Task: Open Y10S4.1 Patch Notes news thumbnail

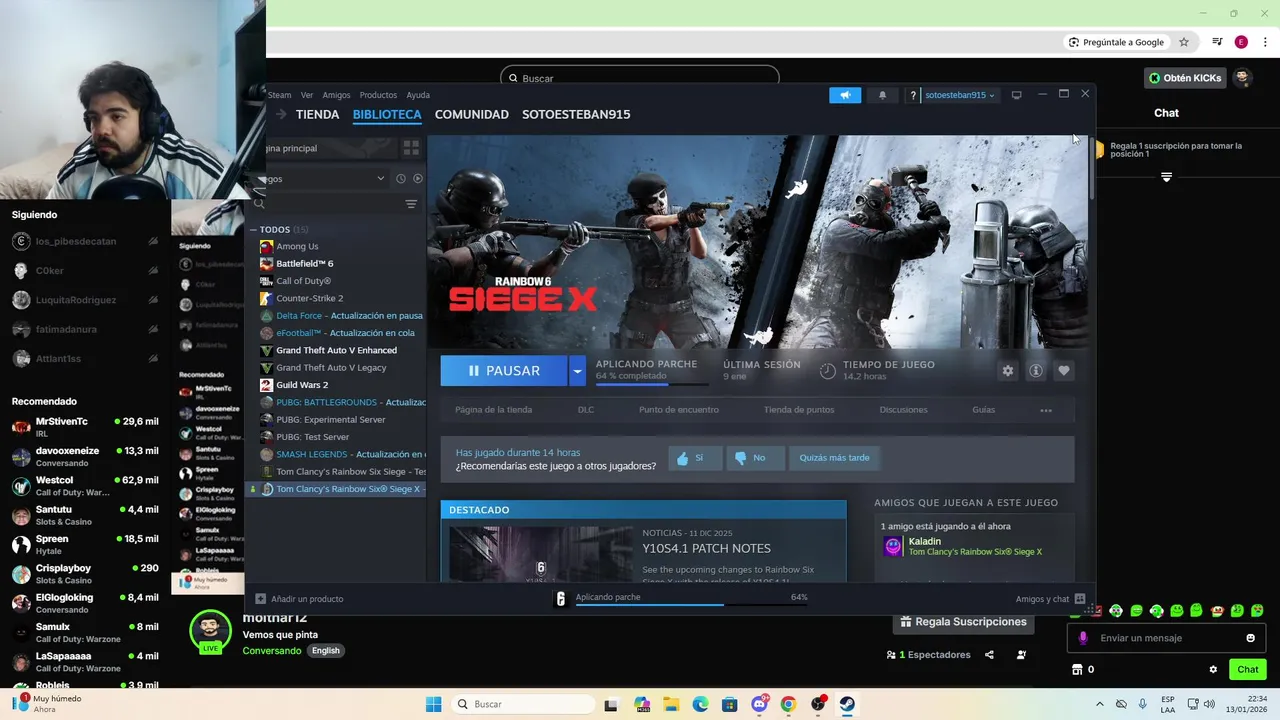Action: point(541,553)
